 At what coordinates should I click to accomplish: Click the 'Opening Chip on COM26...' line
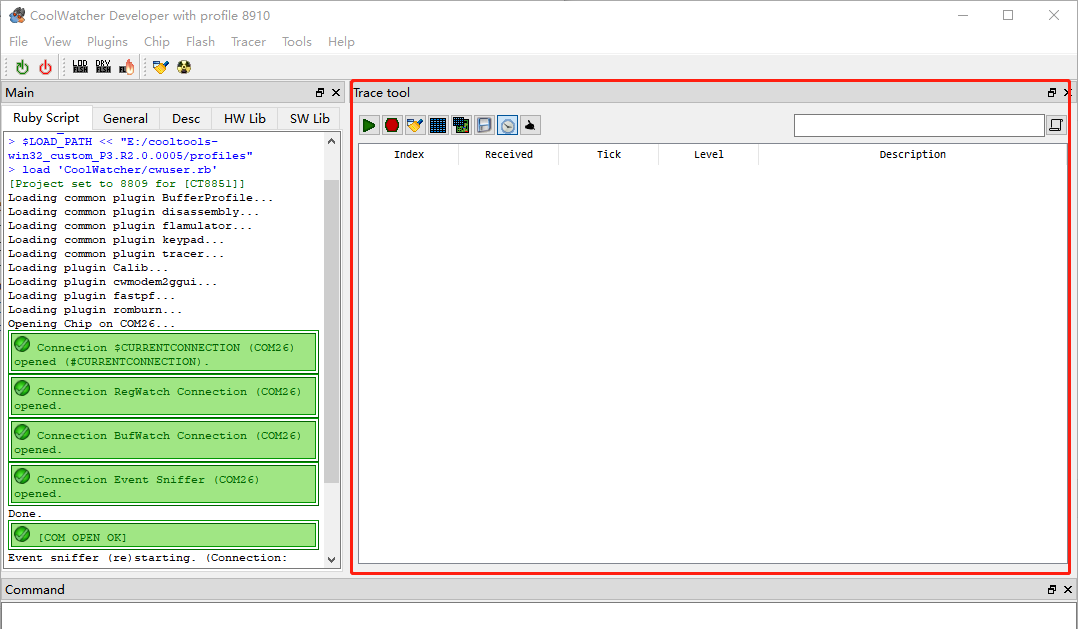click(91, 324)
